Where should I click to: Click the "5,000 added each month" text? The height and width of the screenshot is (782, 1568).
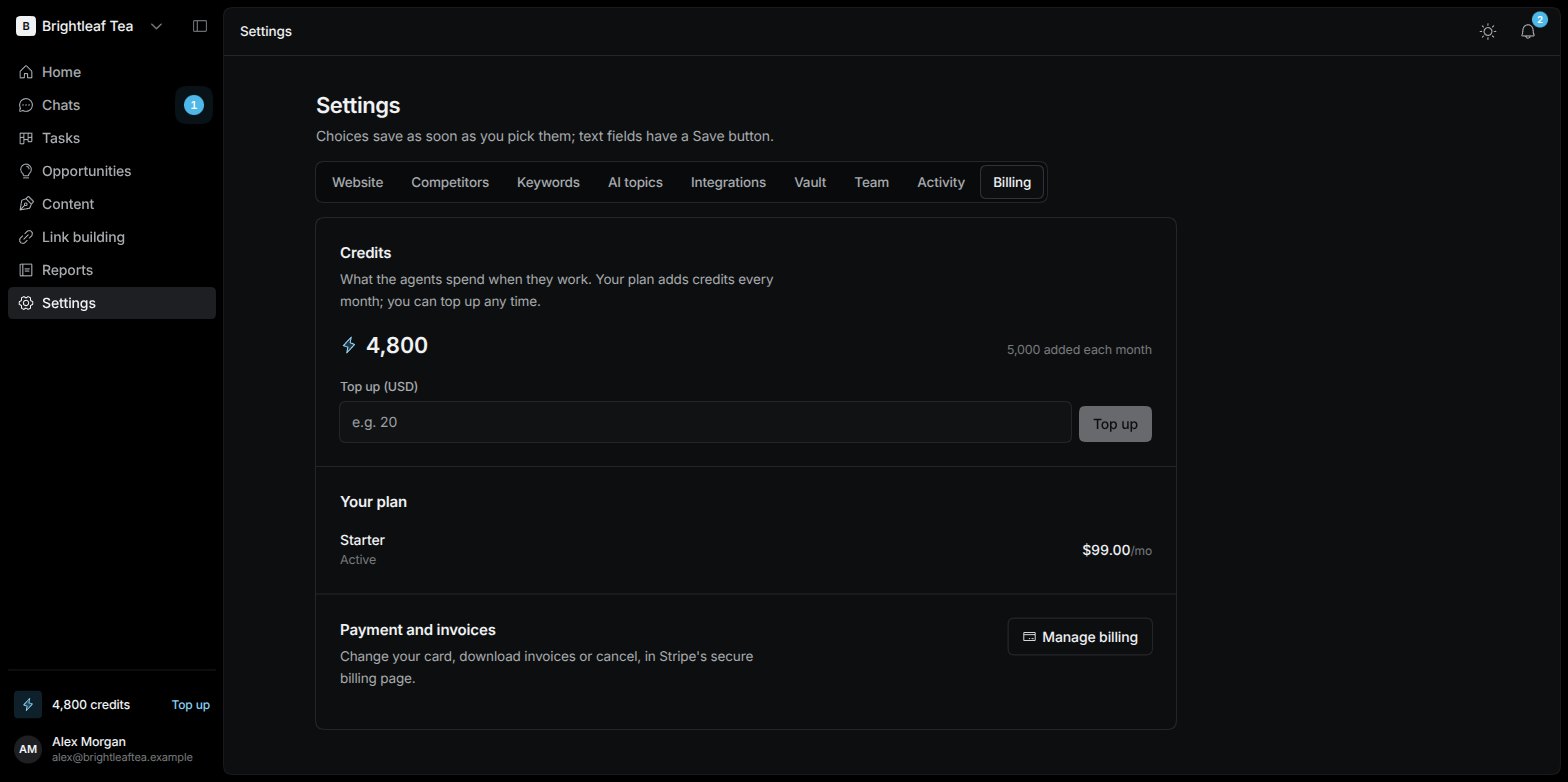(x=1079, y=350)
